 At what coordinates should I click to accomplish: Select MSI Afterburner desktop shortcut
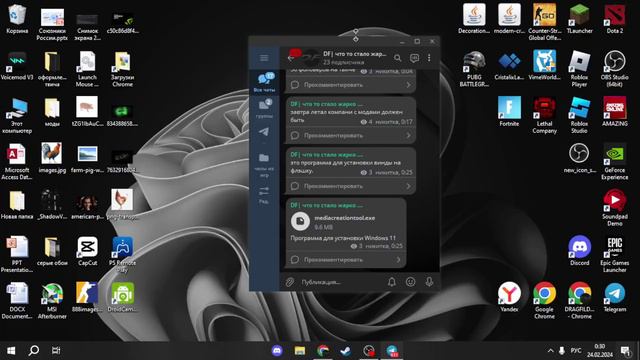pyautogui.click(x=52, y=301)
